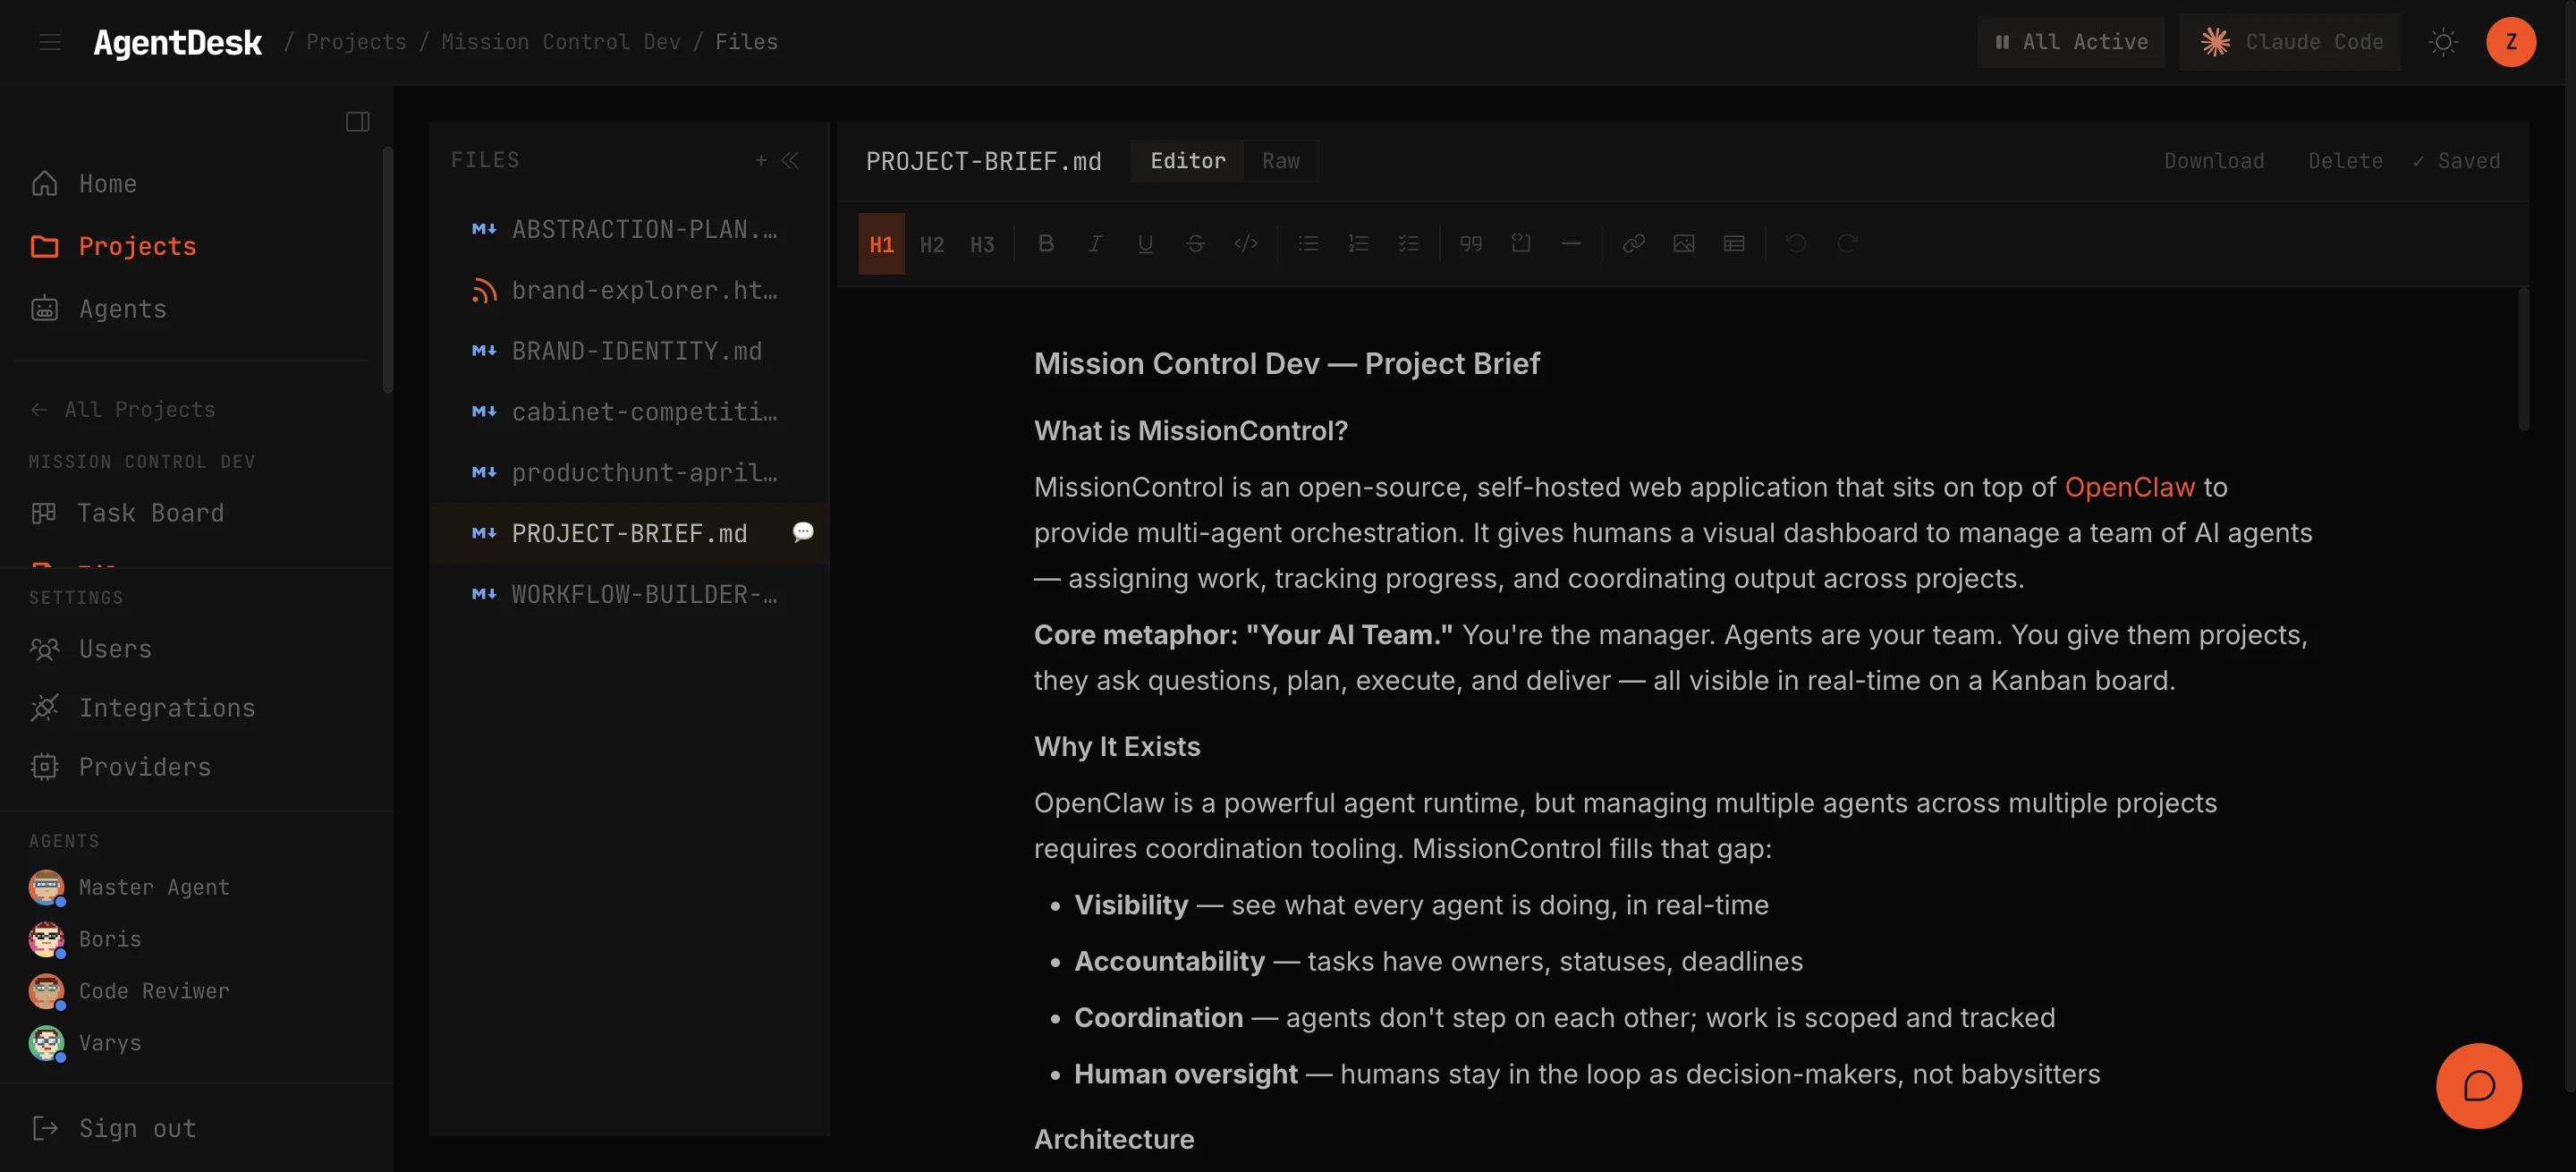Insert inline code with the code icon
2576x1172 pixels.
(x=1245, y=244)
